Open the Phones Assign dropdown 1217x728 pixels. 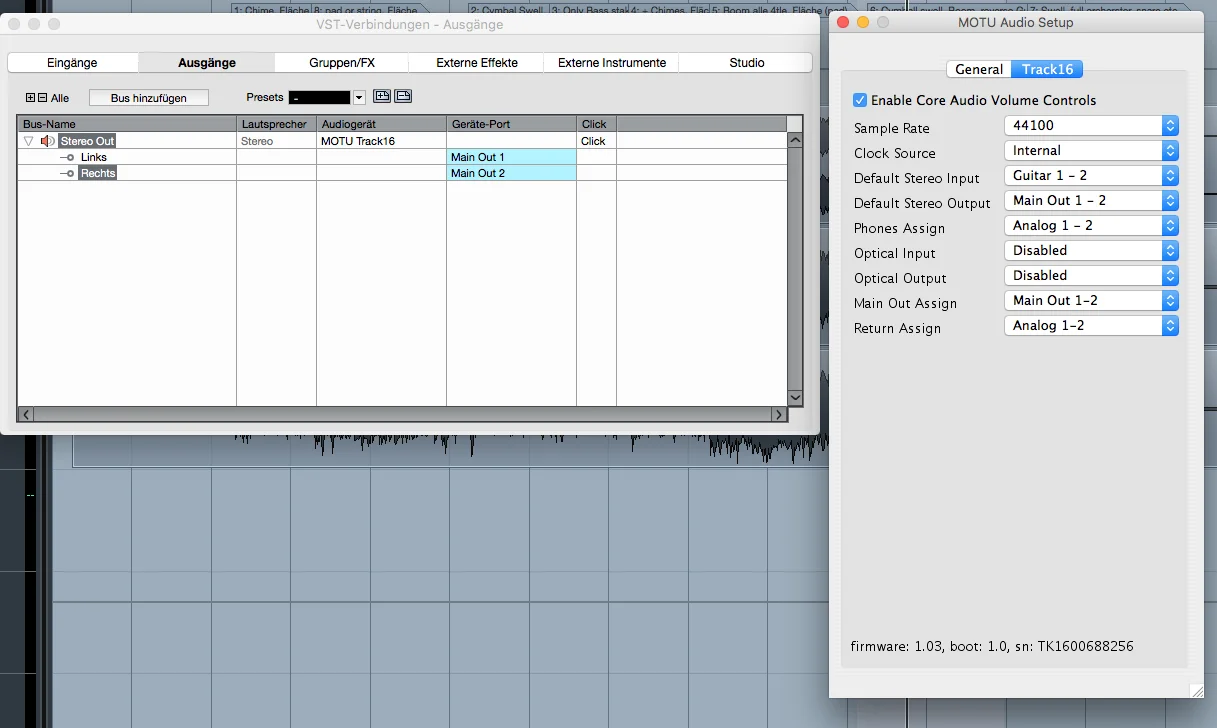pyautogui.click(x=1091, y=225)
